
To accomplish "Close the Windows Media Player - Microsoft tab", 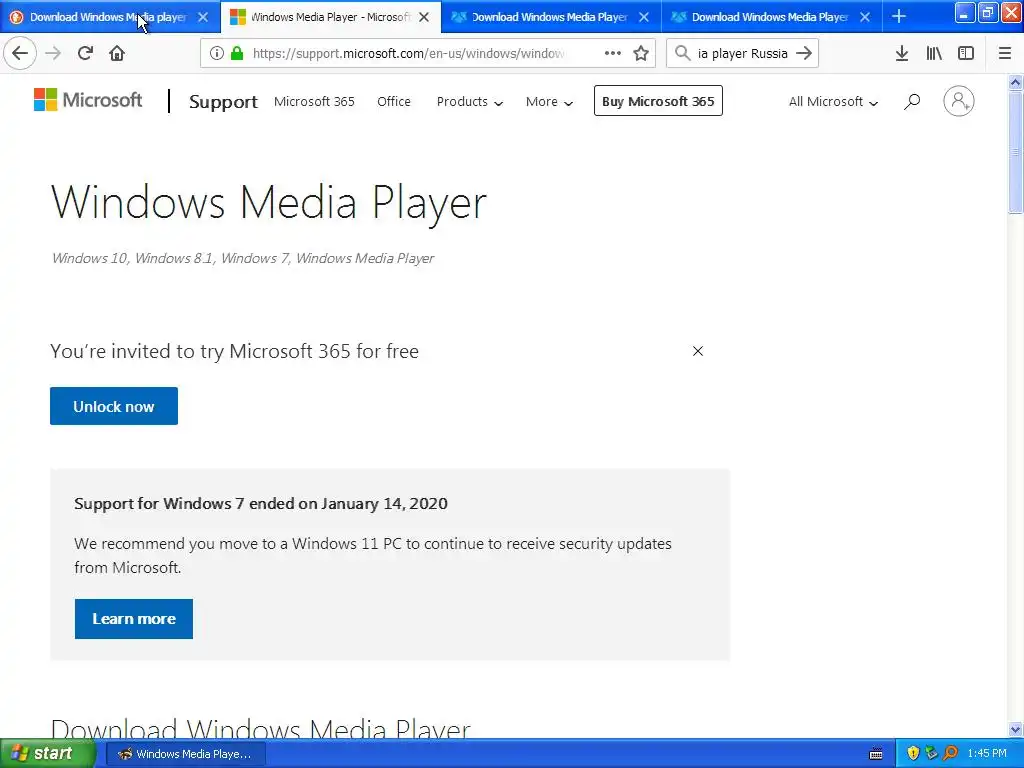I will [424, 17].
